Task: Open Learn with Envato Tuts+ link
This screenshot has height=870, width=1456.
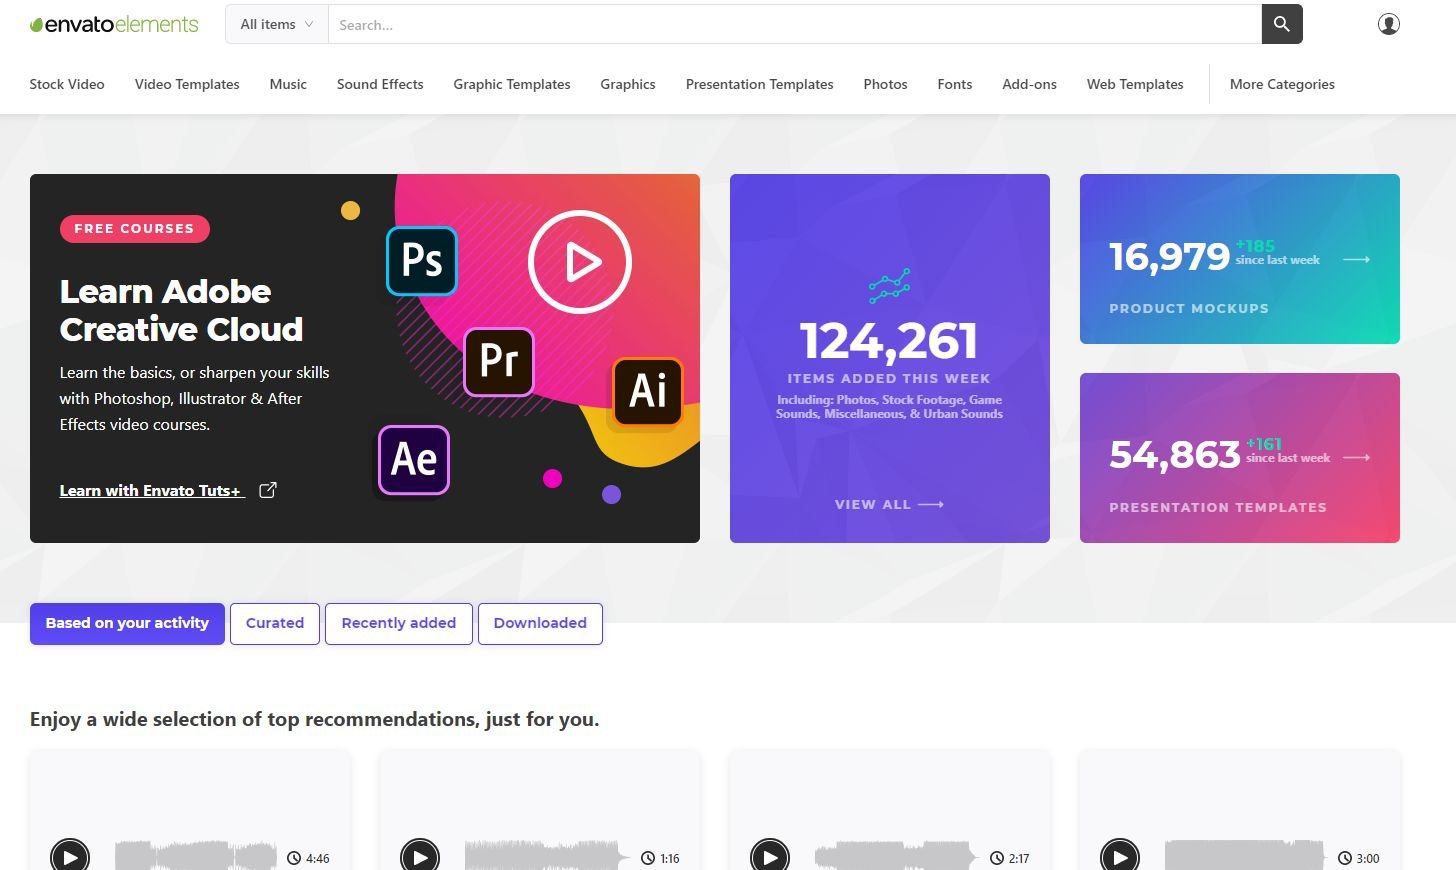Action: tap(152, 490)
